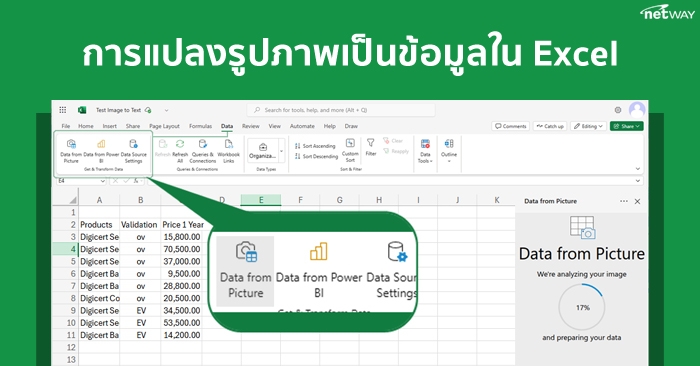700x366 pixels.
Task: Open the app launcher grid icon
Action: tap(62, 110)
